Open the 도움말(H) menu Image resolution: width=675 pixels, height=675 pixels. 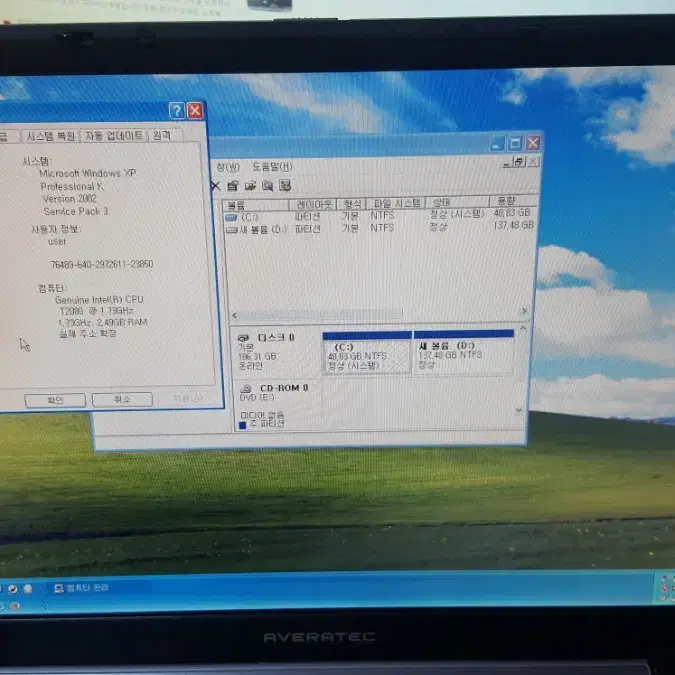272,166
